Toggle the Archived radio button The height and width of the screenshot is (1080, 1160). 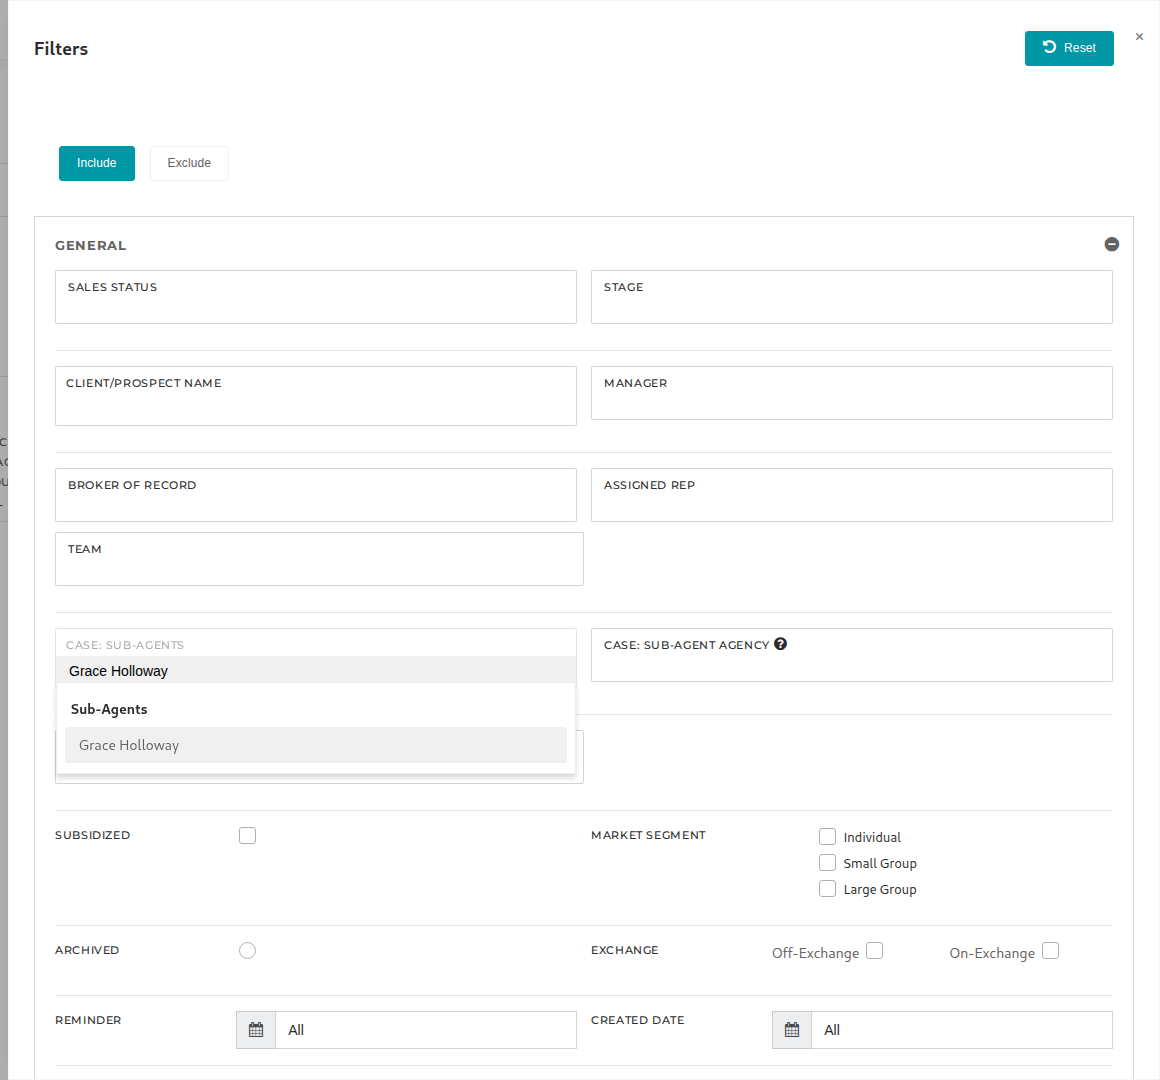click(x=248, y=951)
